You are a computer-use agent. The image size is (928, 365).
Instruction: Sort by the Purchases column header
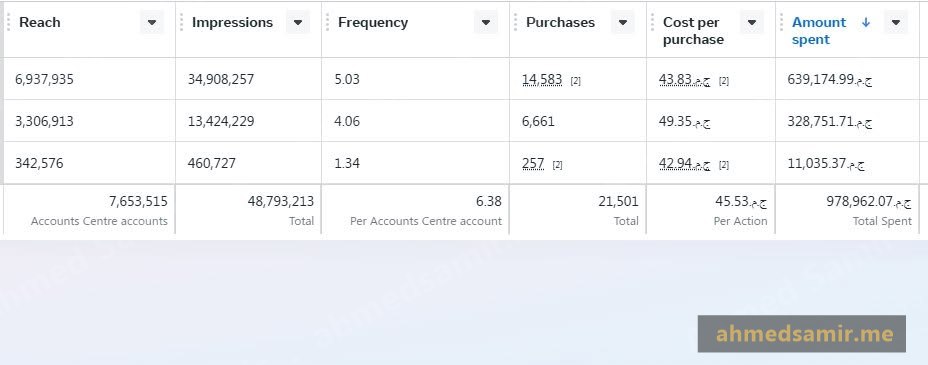tap(560, 22)
